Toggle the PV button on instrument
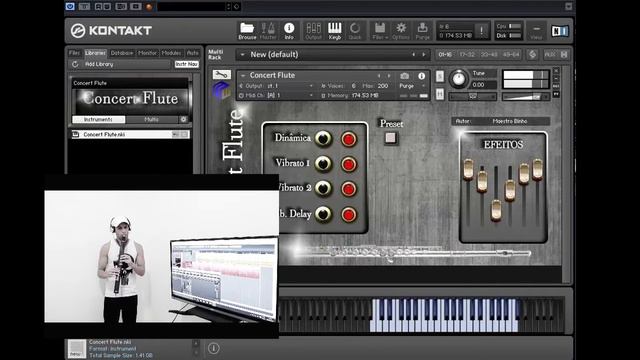This screenshot has width=640, height=360. 556,94
